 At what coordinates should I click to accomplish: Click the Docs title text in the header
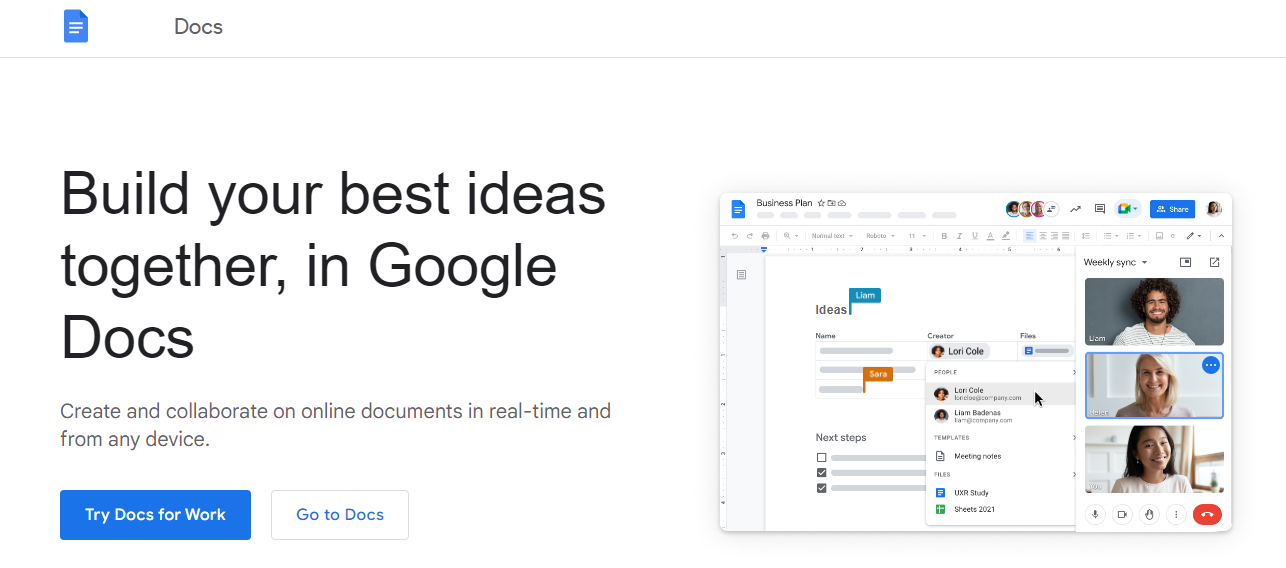pos(198,27)
